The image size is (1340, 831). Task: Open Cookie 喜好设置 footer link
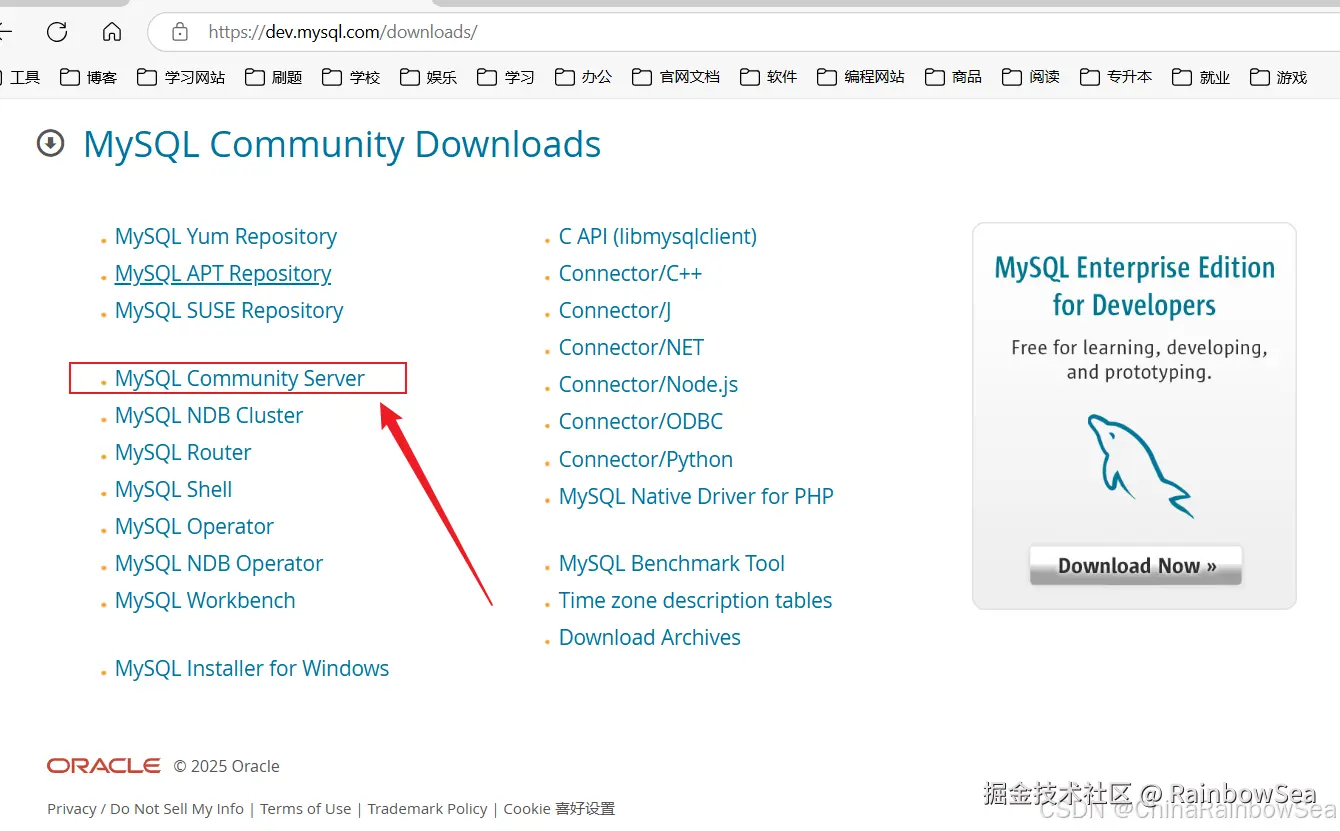click(559, 809)
